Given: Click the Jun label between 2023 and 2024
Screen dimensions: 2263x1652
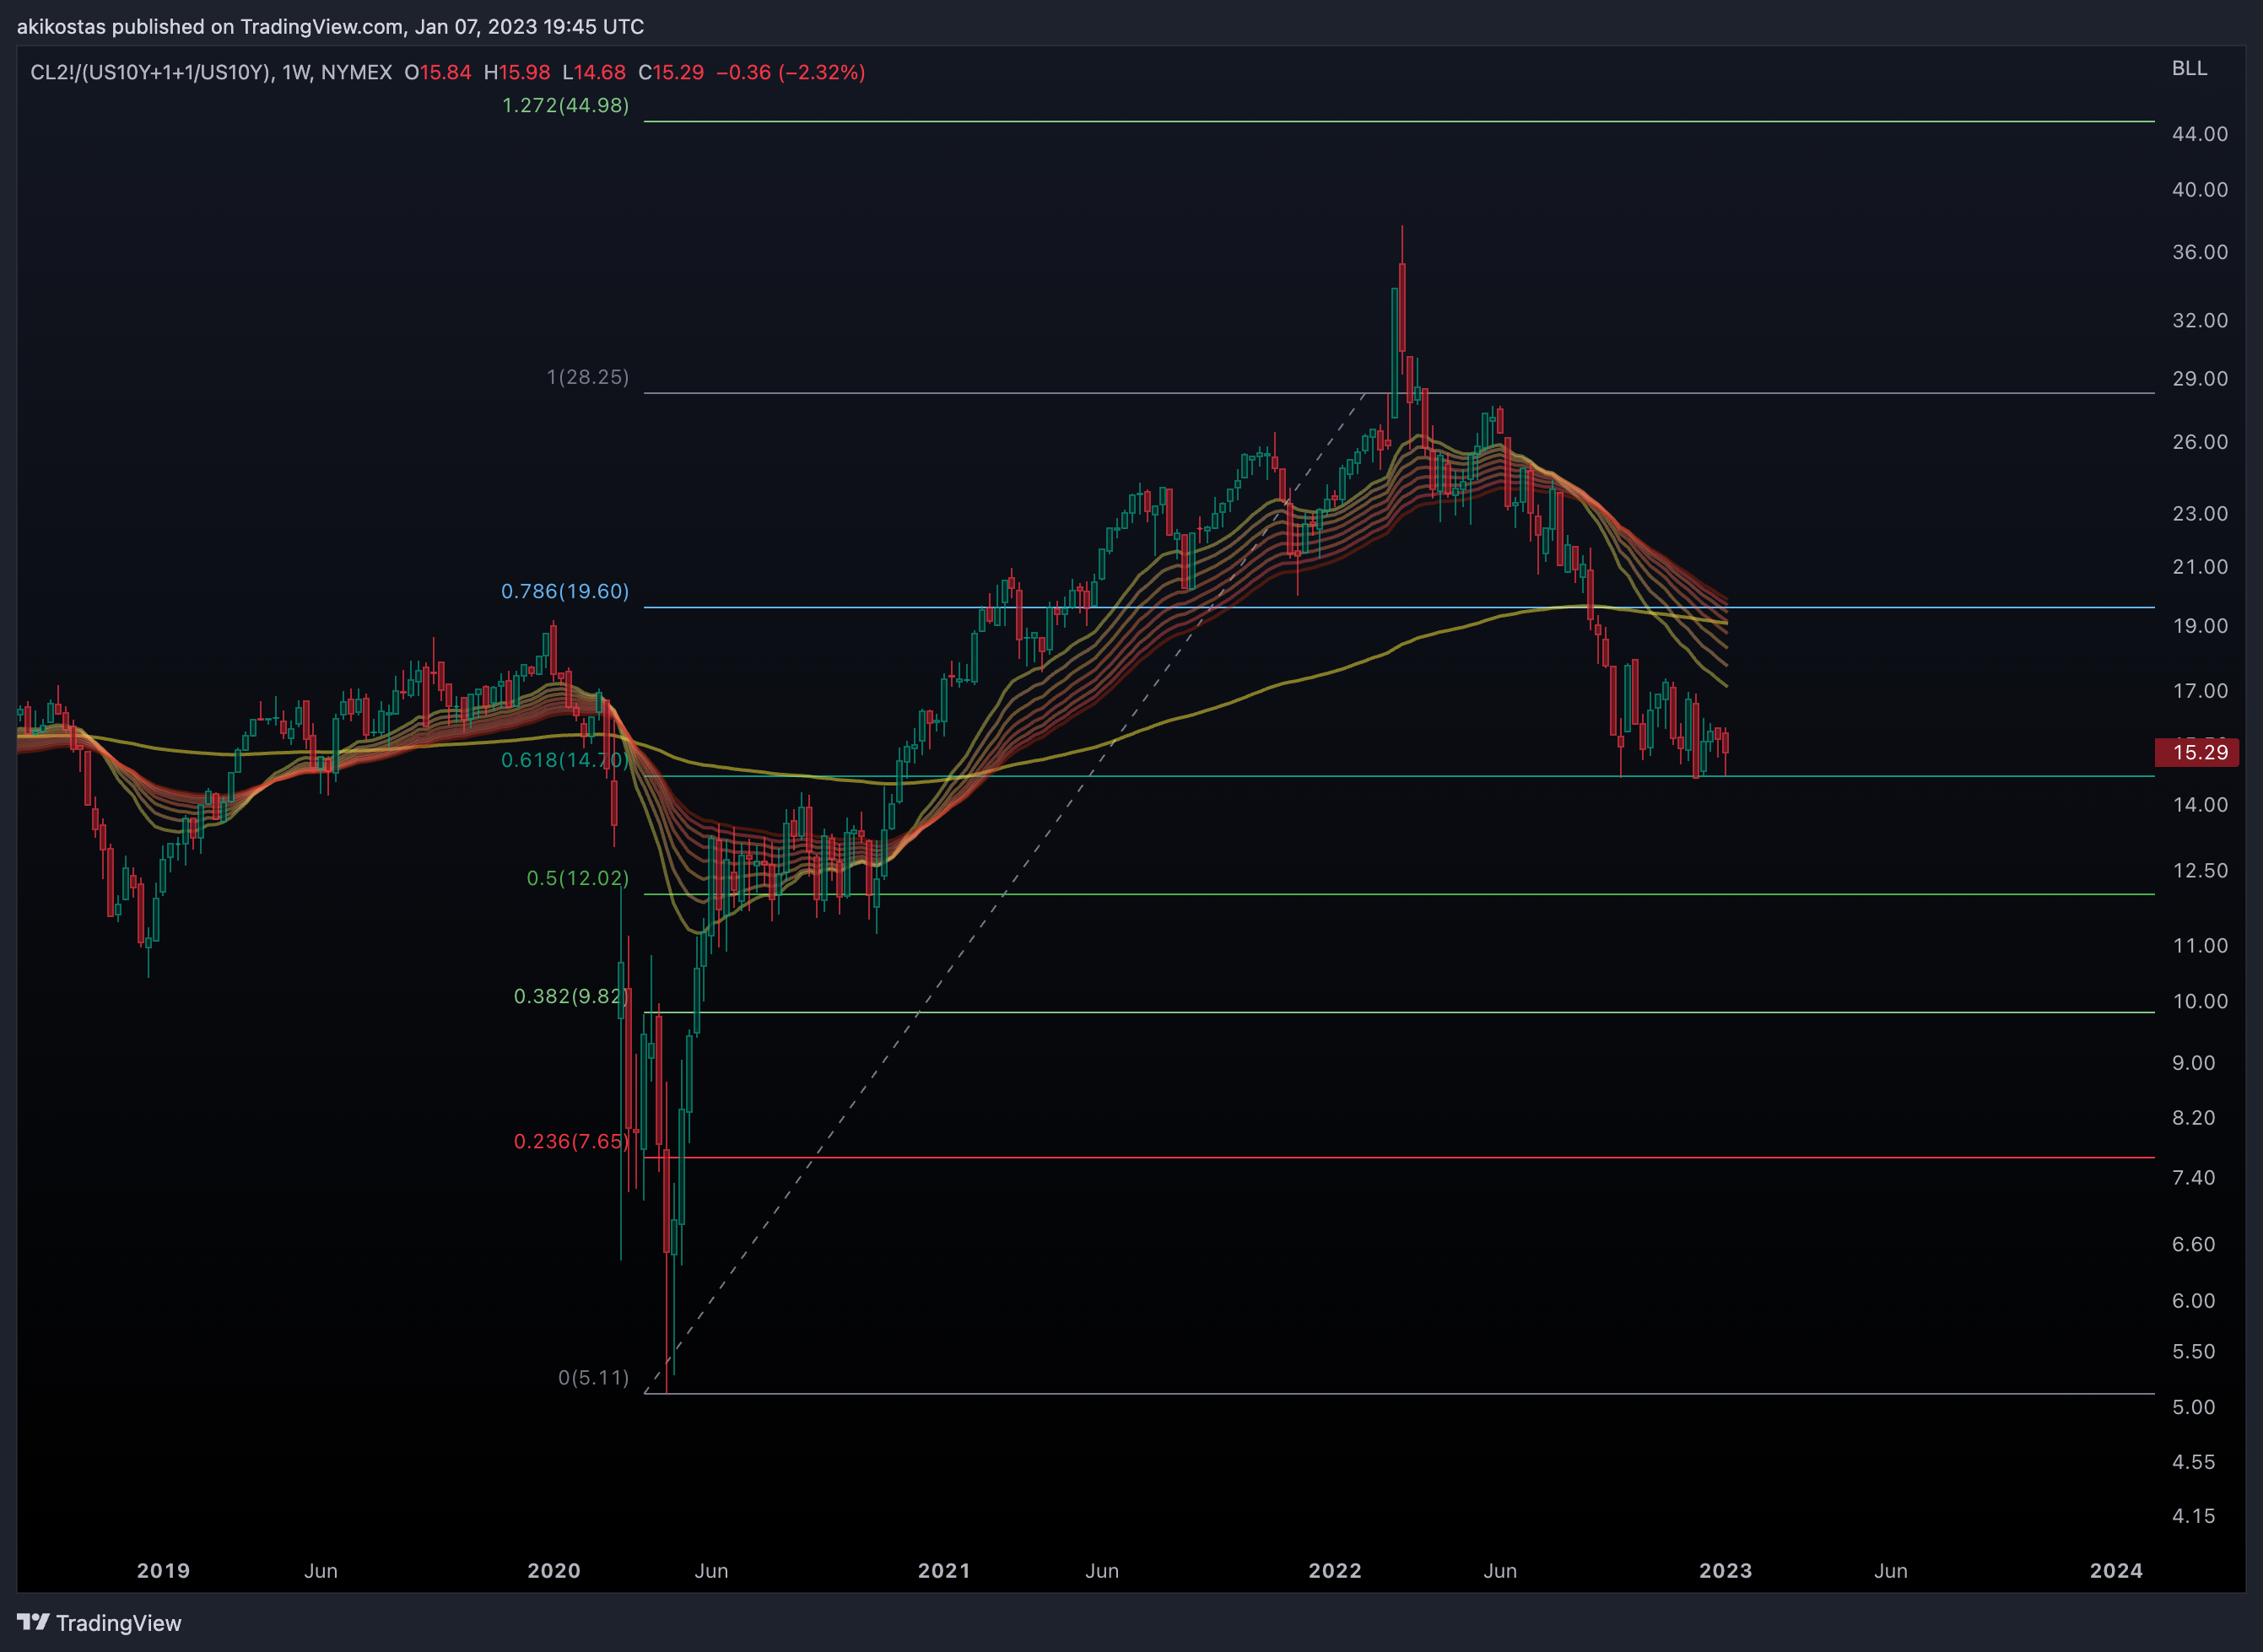Looking at the screenshot, I should pyautogui.click(x=1891, y=1571).
